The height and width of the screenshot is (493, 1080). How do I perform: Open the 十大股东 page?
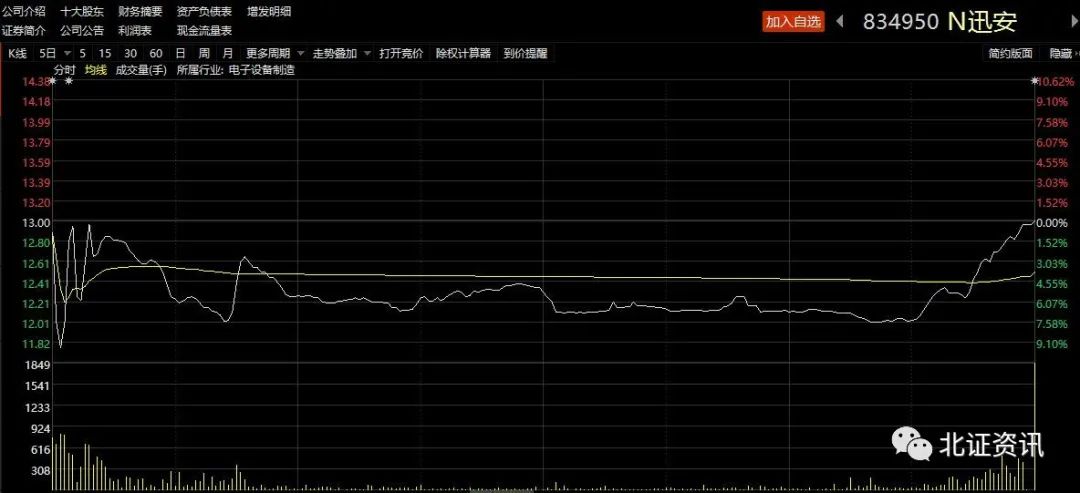coord(82,11)
